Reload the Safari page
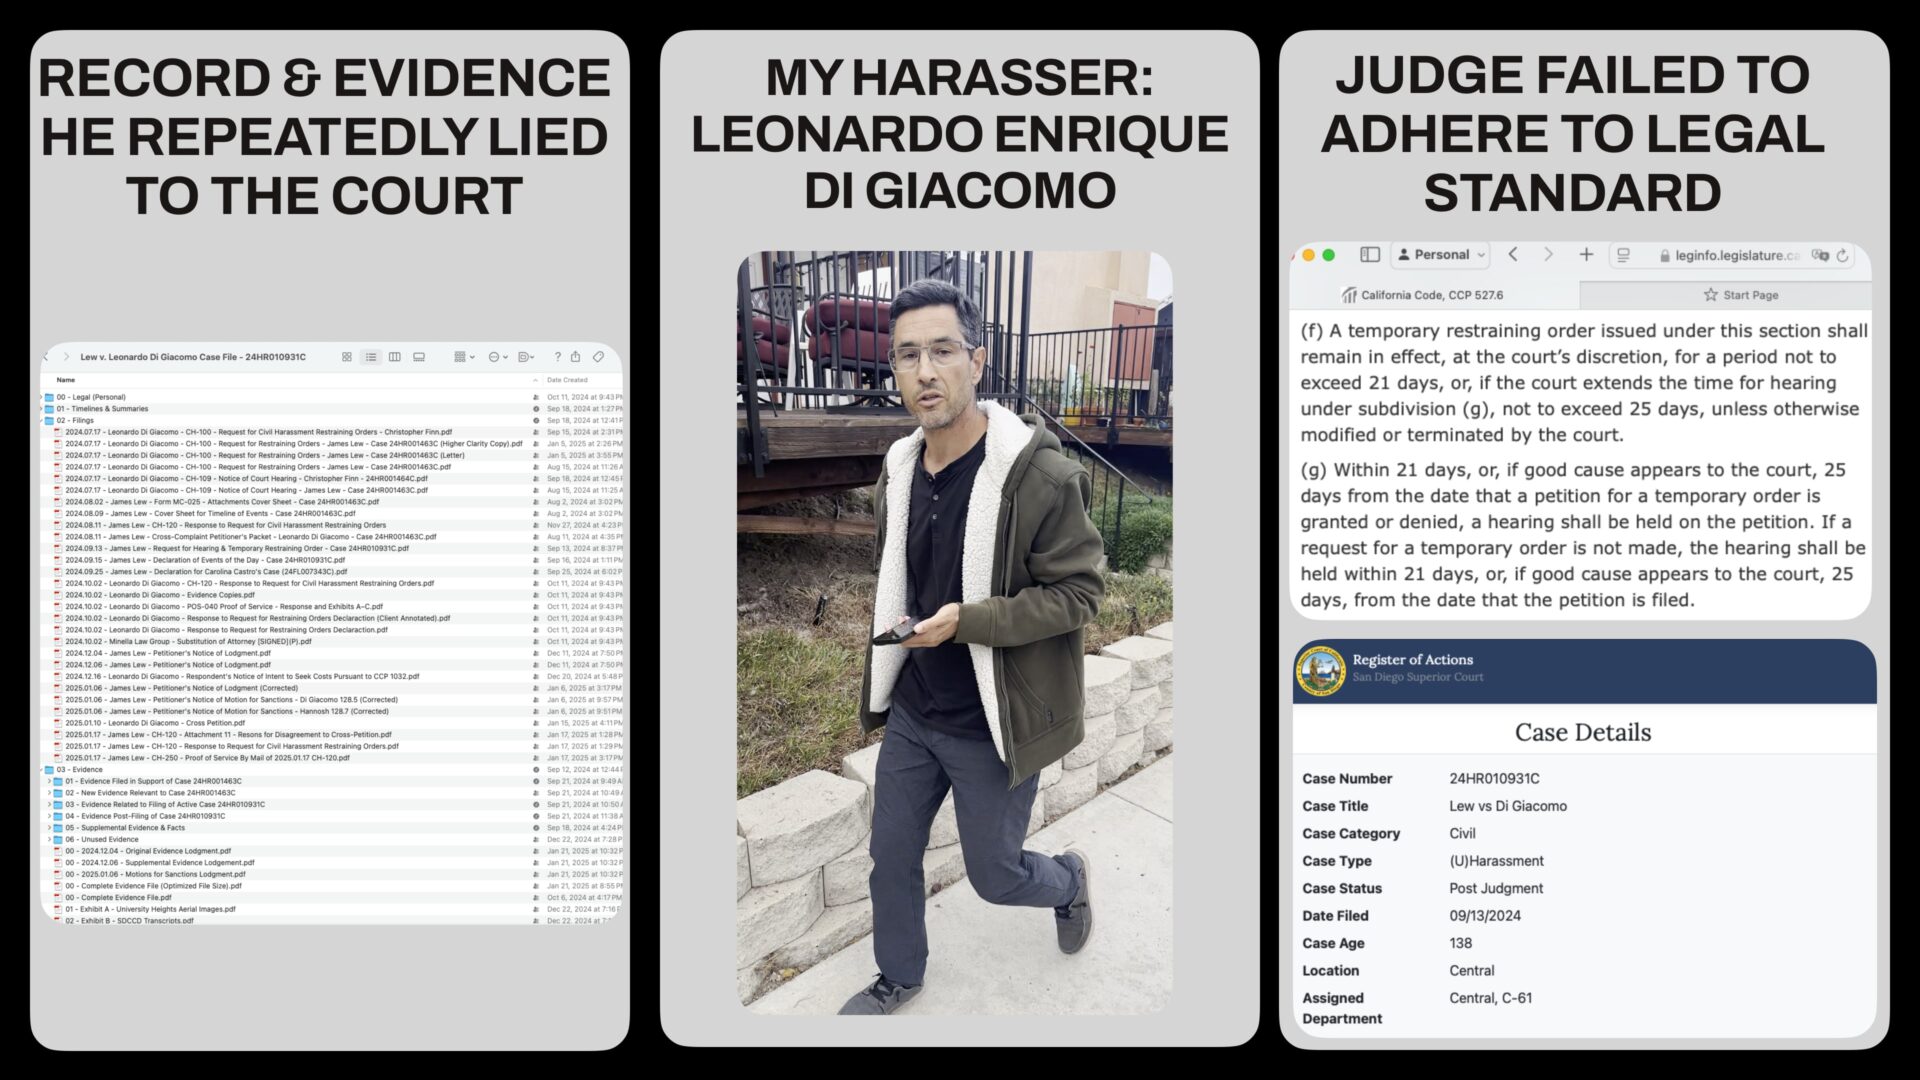Image resolution: width=1920 pixels, height=1080 pixels. pos(1843,256)
